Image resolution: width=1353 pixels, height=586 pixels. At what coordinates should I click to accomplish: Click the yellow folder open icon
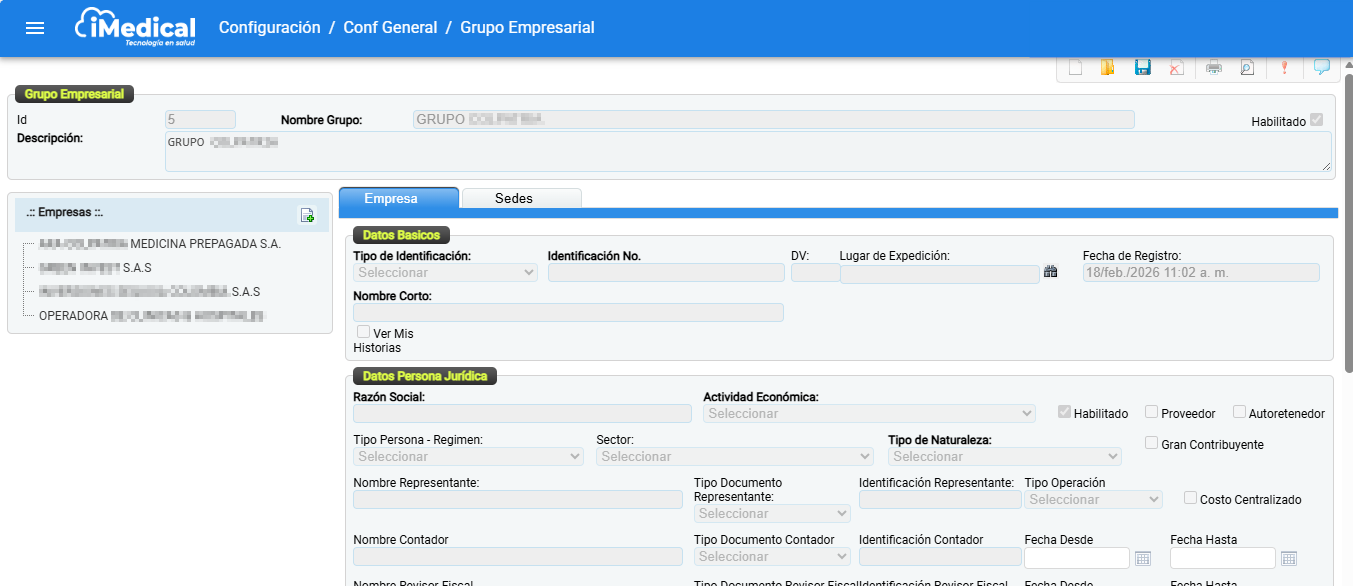click(1107, 68)
